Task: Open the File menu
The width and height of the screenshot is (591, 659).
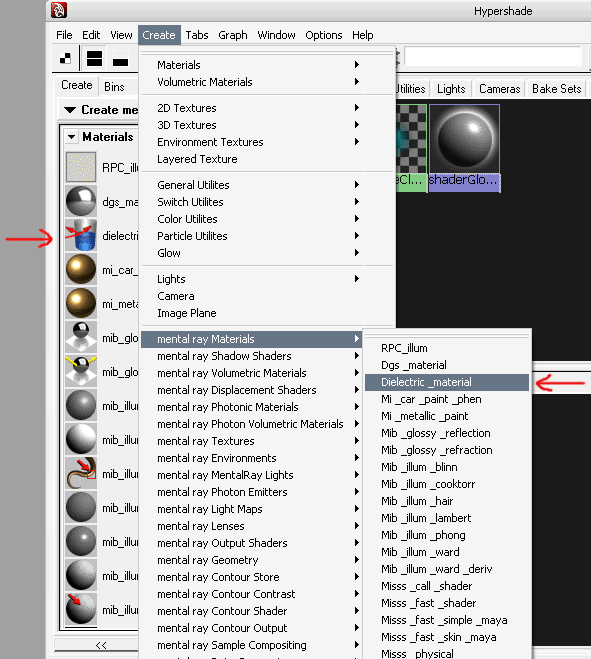Action: click(x=64, y=35)
